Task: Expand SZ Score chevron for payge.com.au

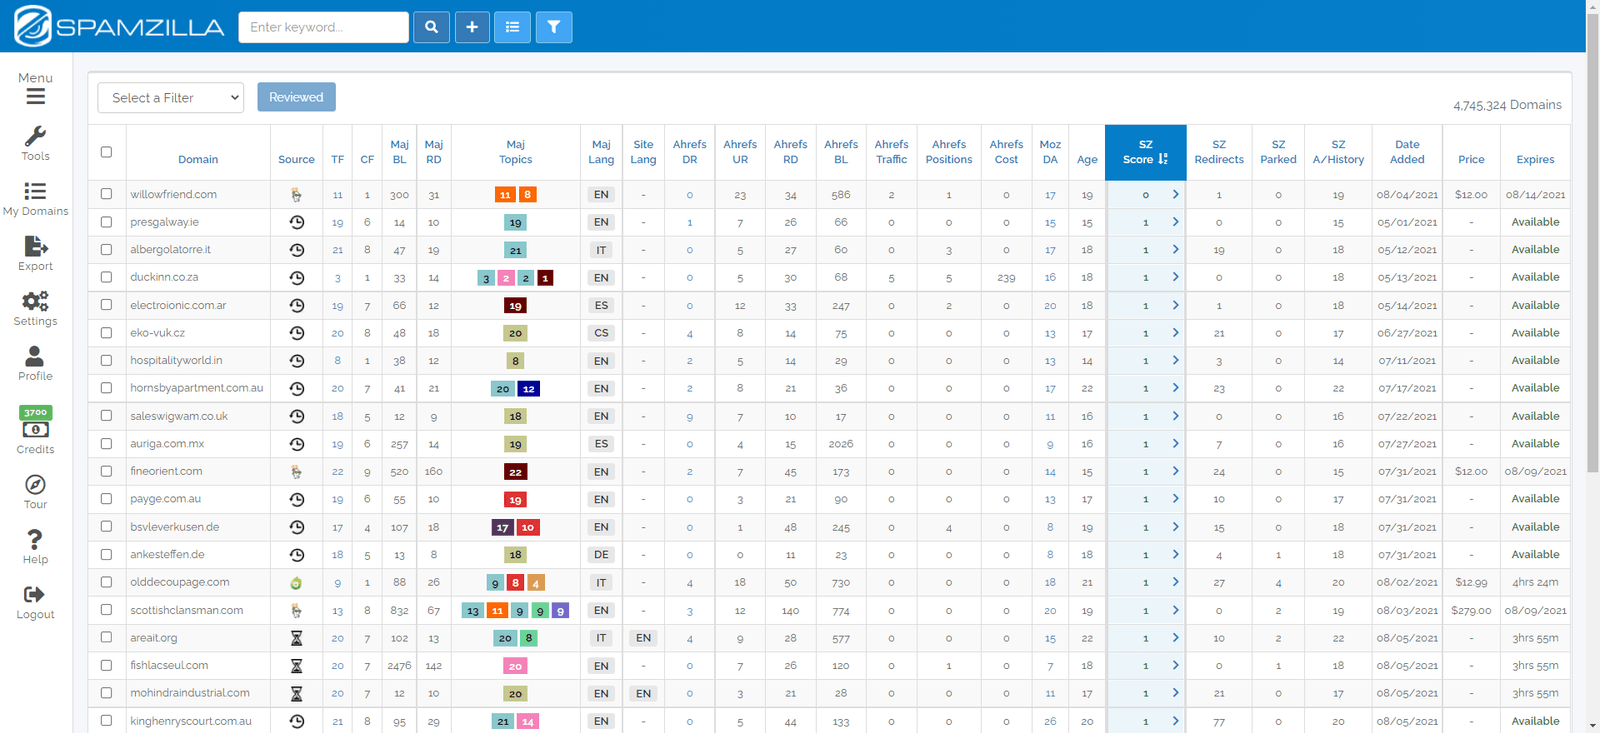Action: point(1175,499)
